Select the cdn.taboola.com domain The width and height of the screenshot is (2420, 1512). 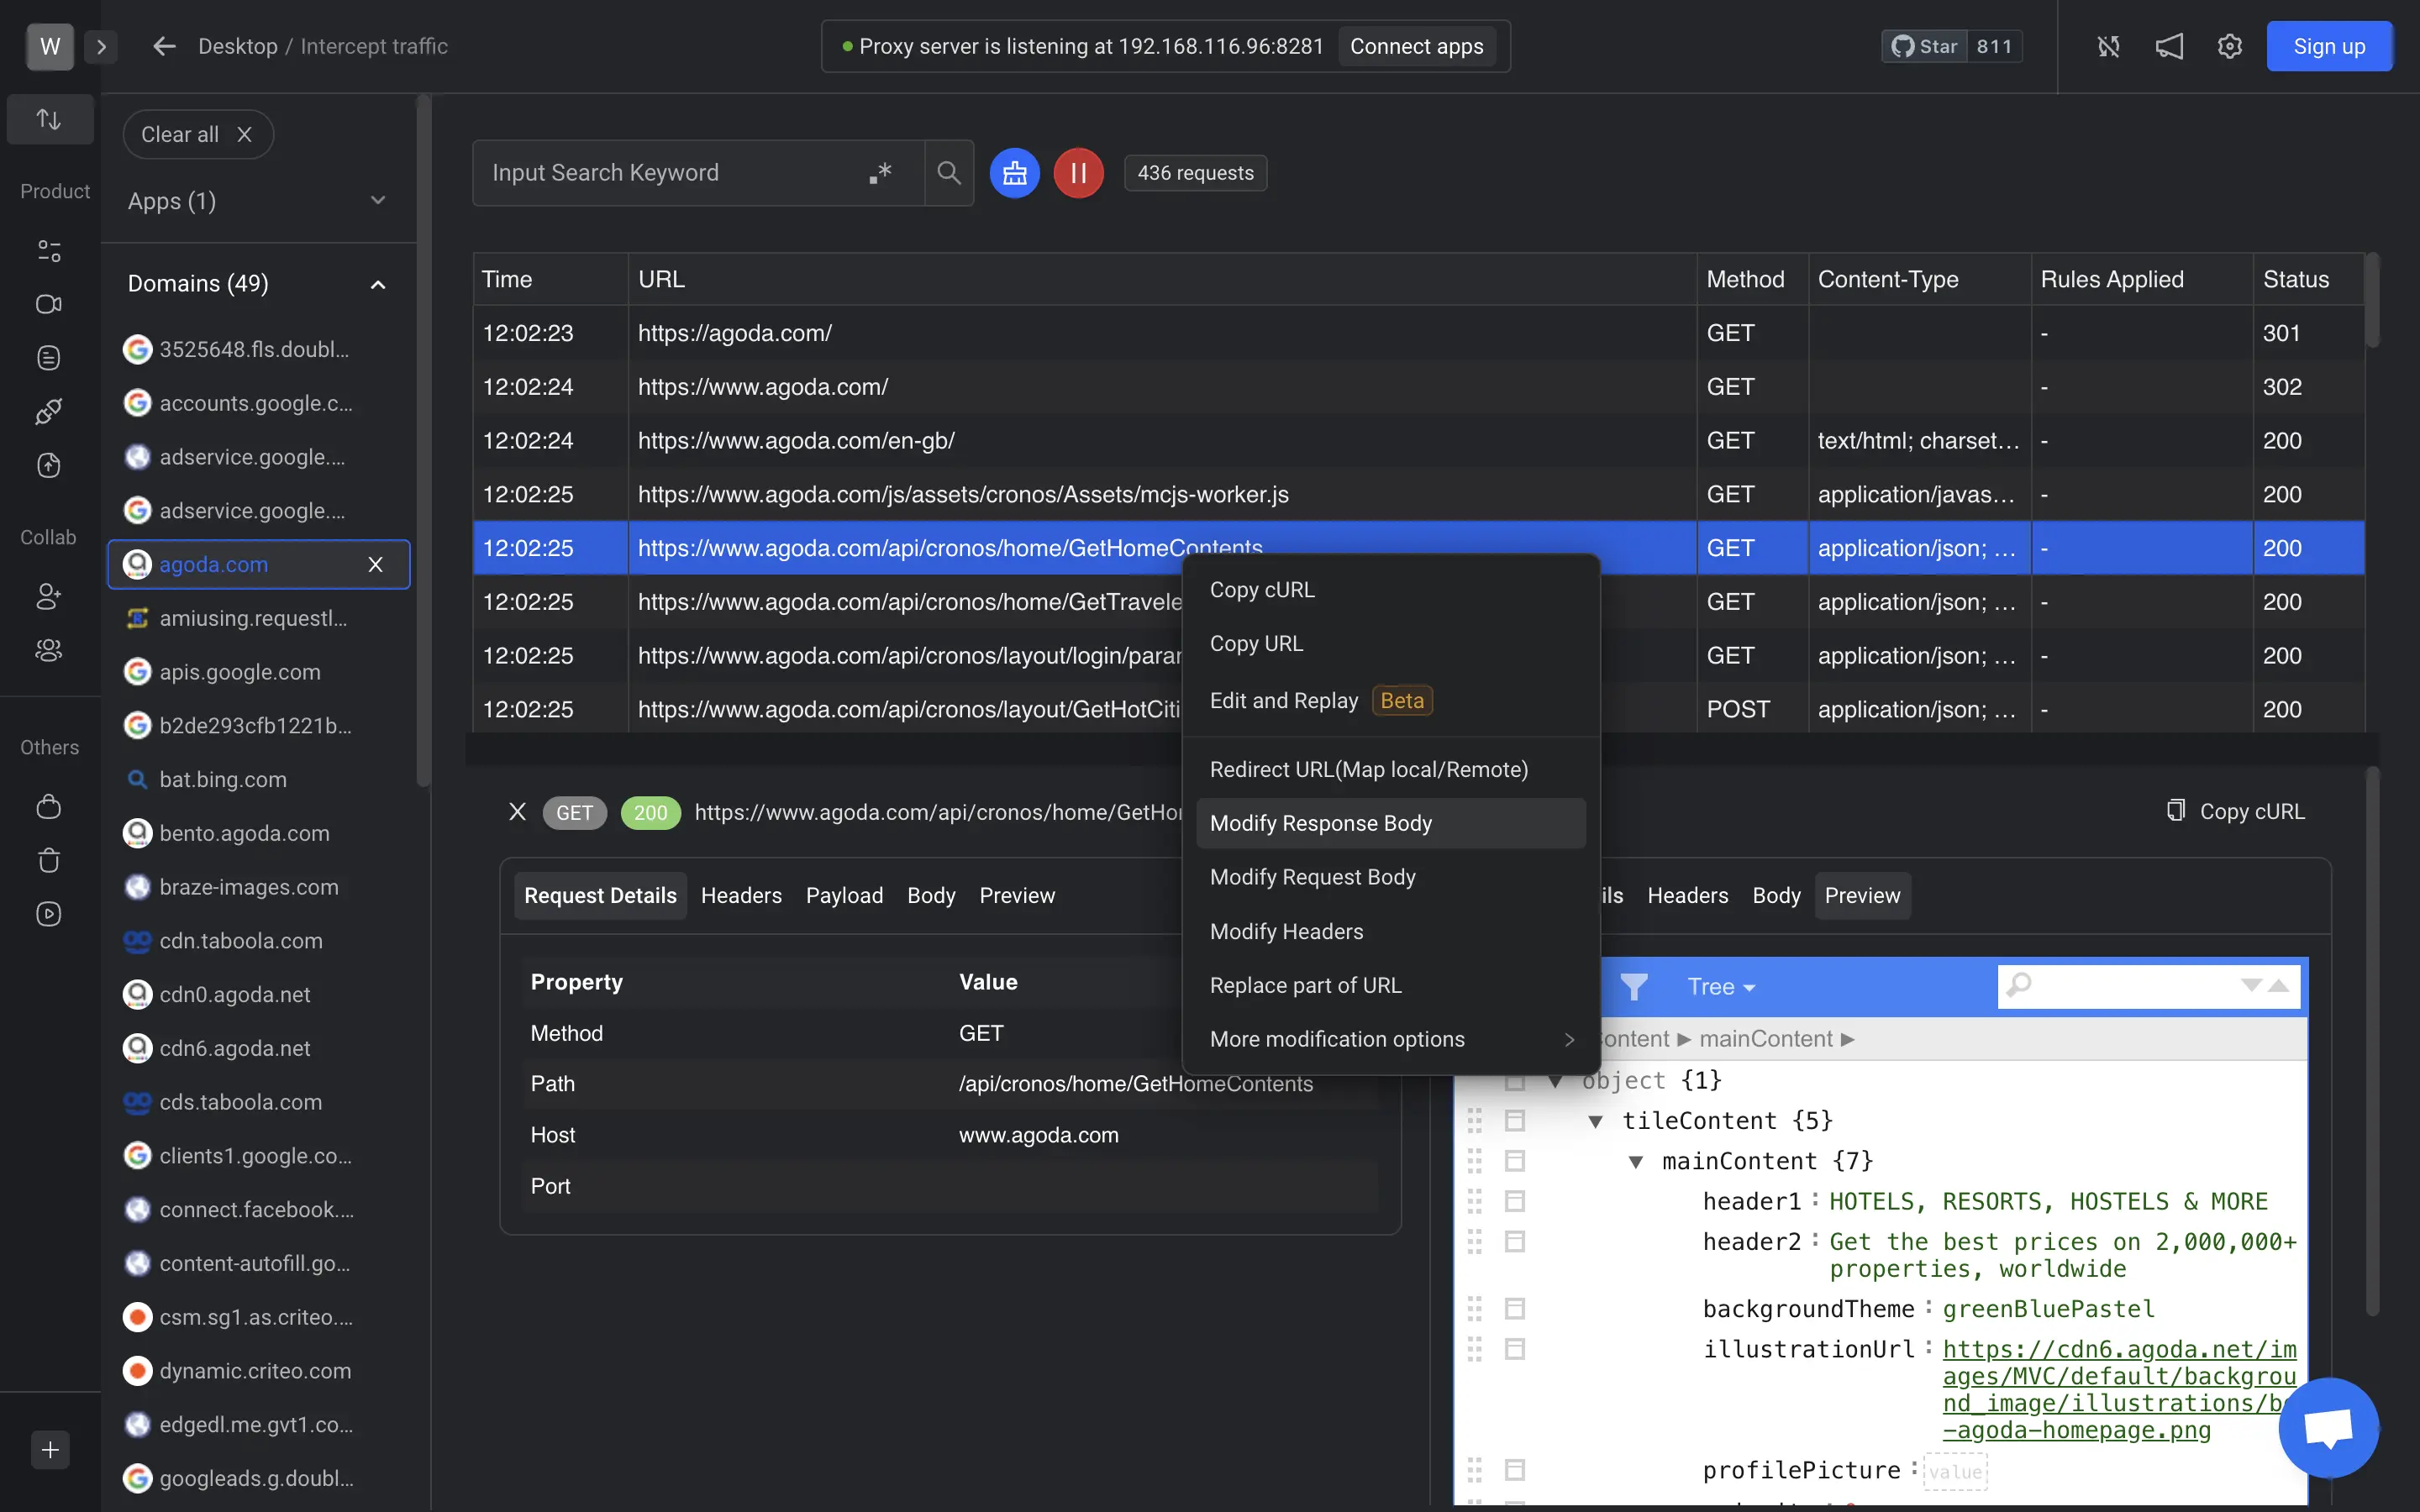[x=257, y=941]
